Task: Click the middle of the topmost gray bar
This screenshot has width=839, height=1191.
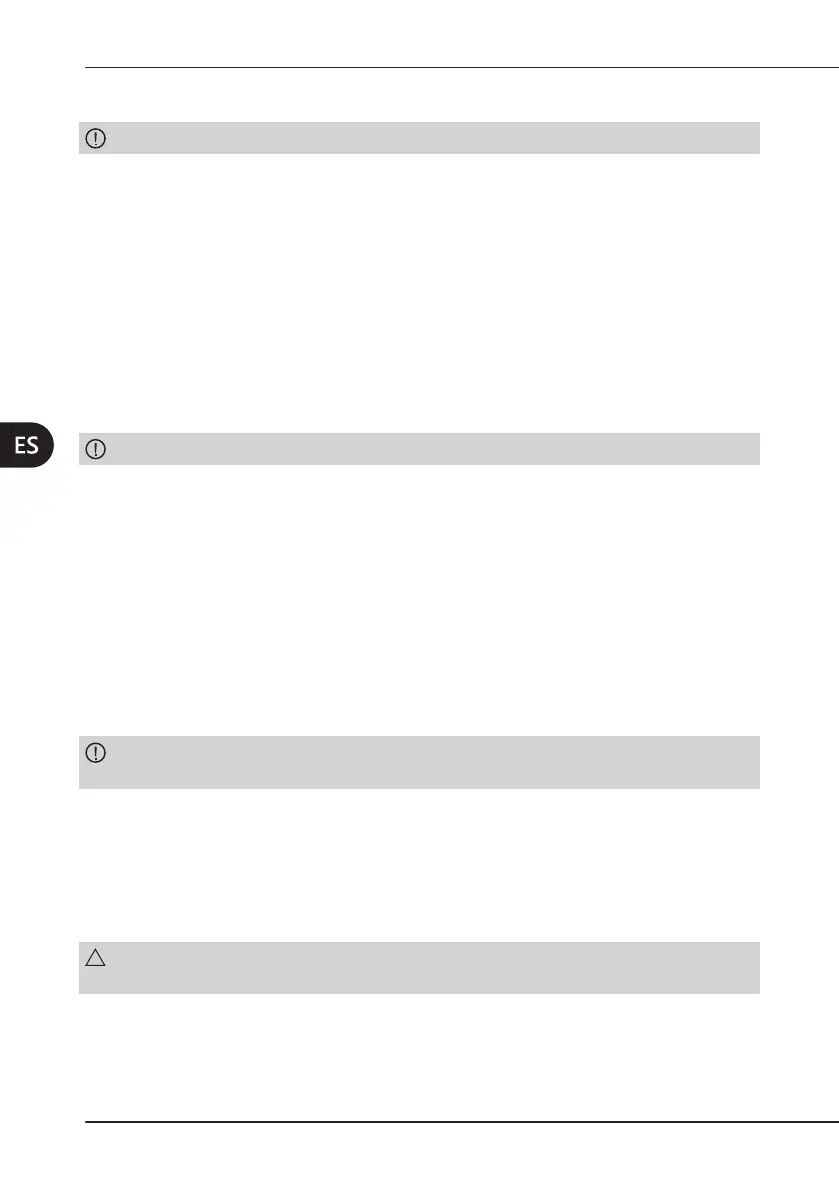Action: tap(419, 138)
